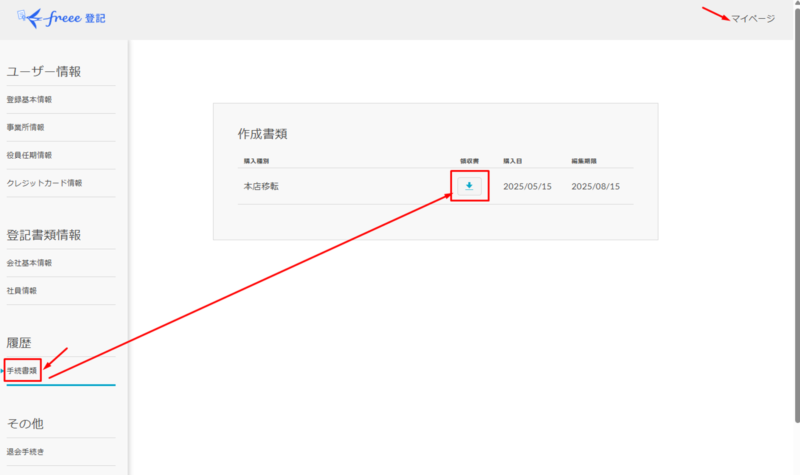
Task: Open 退会手続き under その他
Action: click(26, 451)
